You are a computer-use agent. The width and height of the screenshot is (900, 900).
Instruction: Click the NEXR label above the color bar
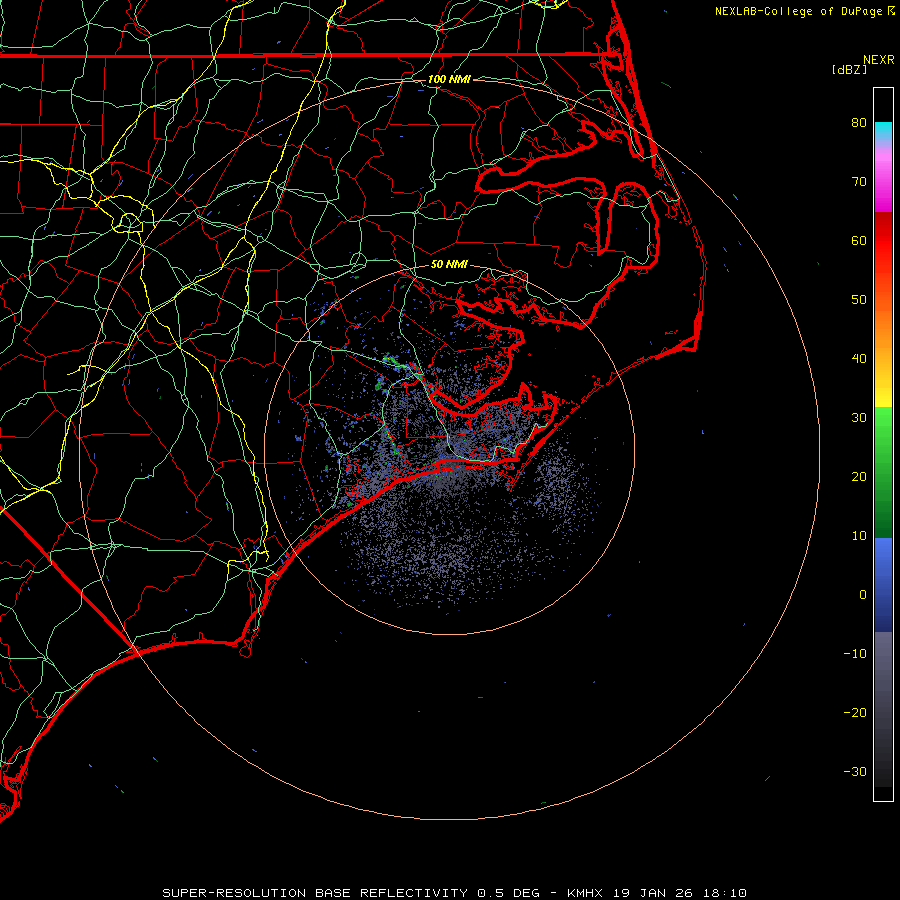point(879,60)
